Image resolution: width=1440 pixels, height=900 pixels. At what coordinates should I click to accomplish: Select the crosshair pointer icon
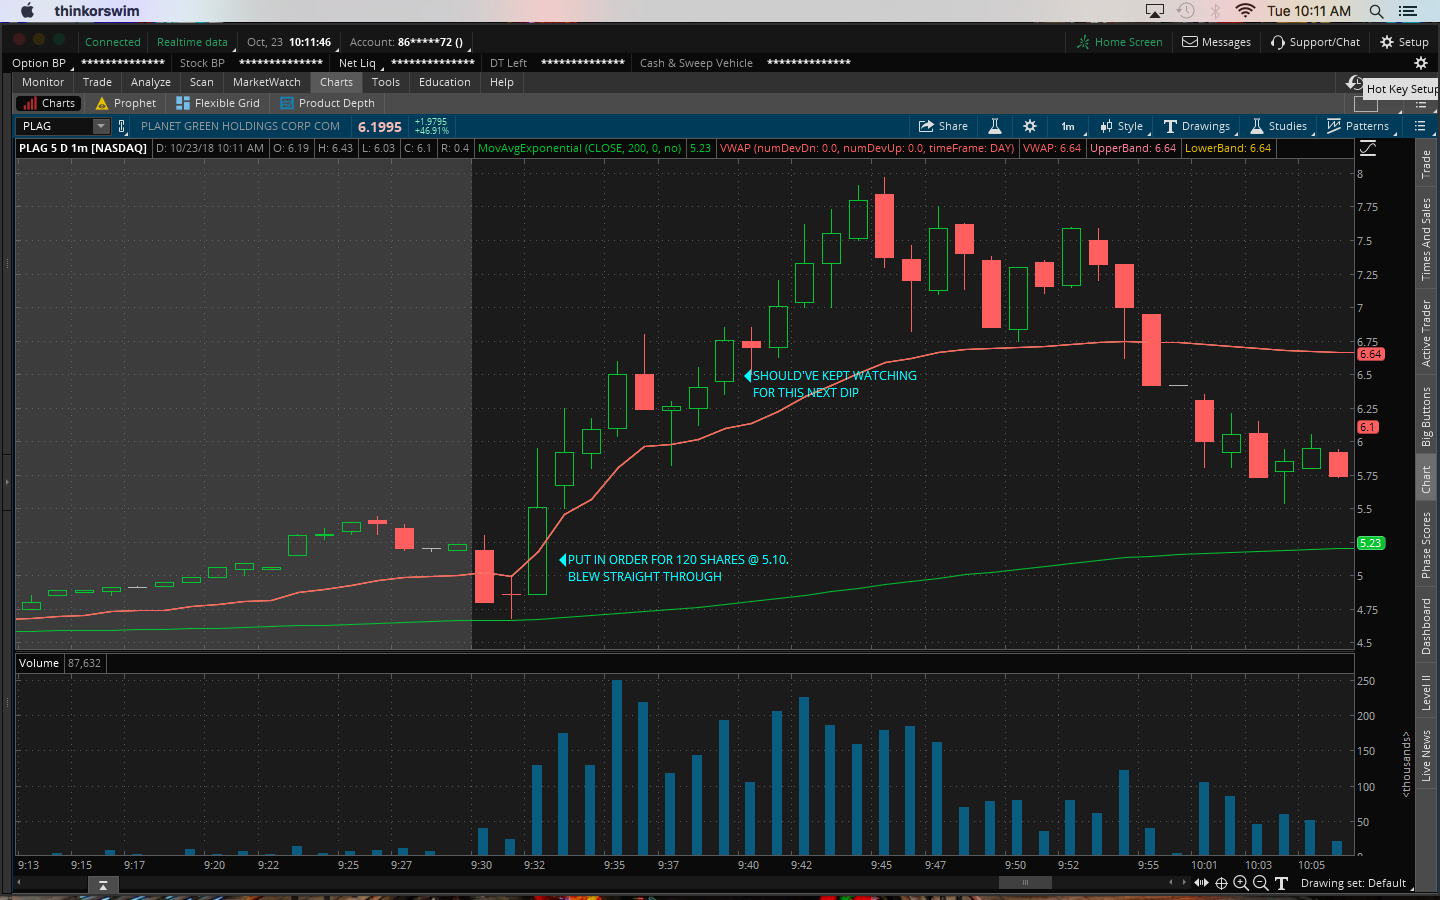point(1221,883)
